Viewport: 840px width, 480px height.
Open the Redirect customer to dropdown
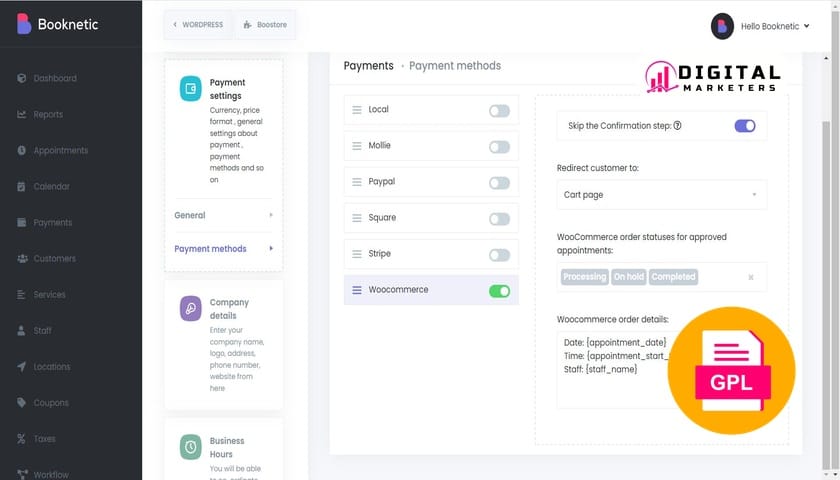661,195
